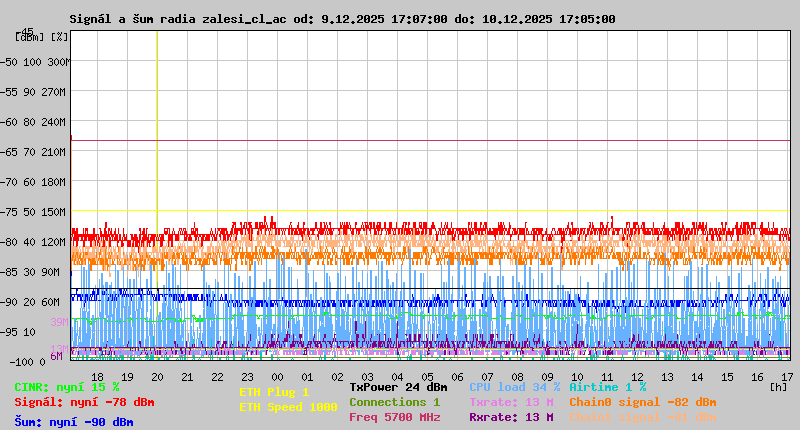Click the vertical yellow line at hour 20
The width and height of the screenshot is (800, 430).
157,120
